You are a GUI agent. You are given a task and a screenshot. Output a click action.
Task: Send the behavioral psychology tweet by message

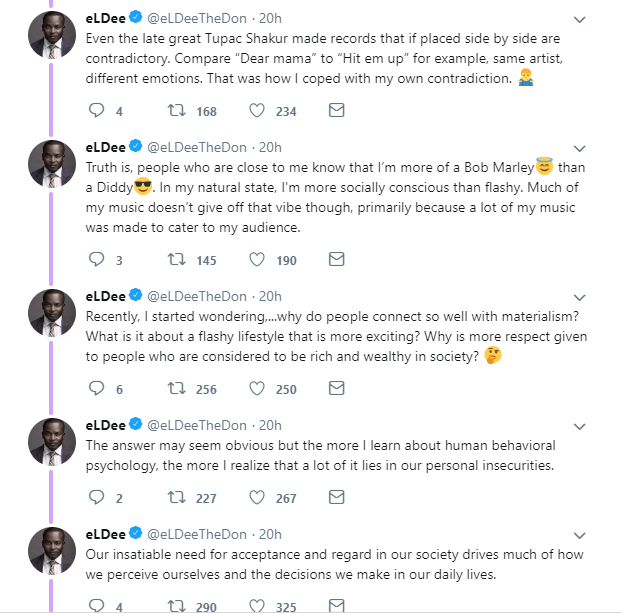[x=337, y=497]
